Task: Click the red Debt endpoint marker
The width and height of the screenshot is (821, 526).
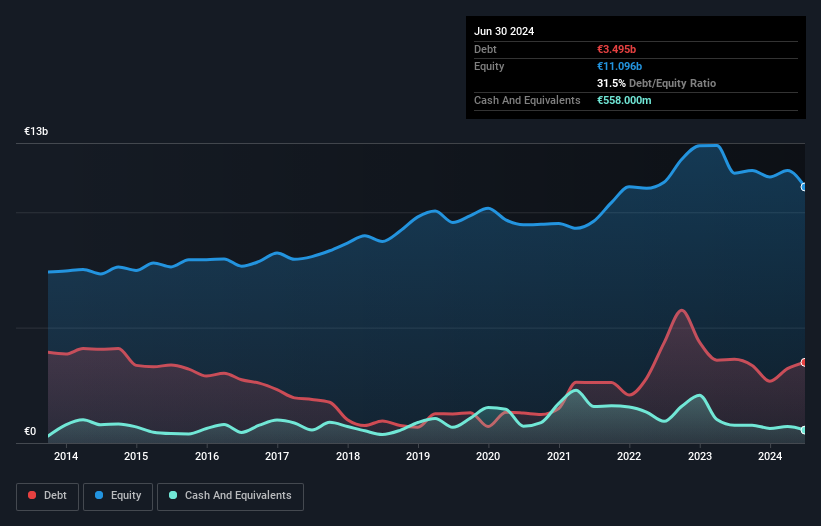Action: pyautogui.click(x=804, y=362)
